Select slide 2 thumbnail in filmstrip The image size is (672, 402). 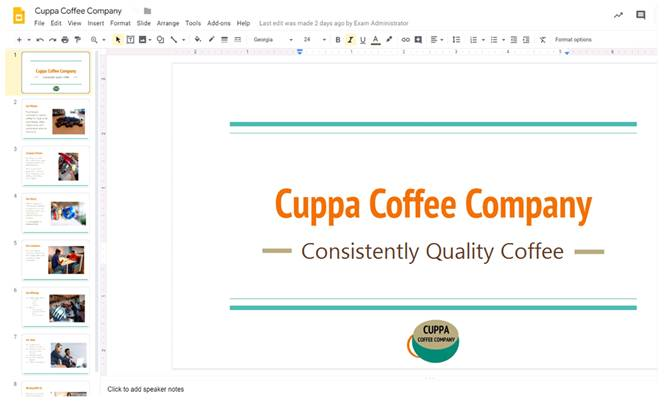click(x=56, y=120)
